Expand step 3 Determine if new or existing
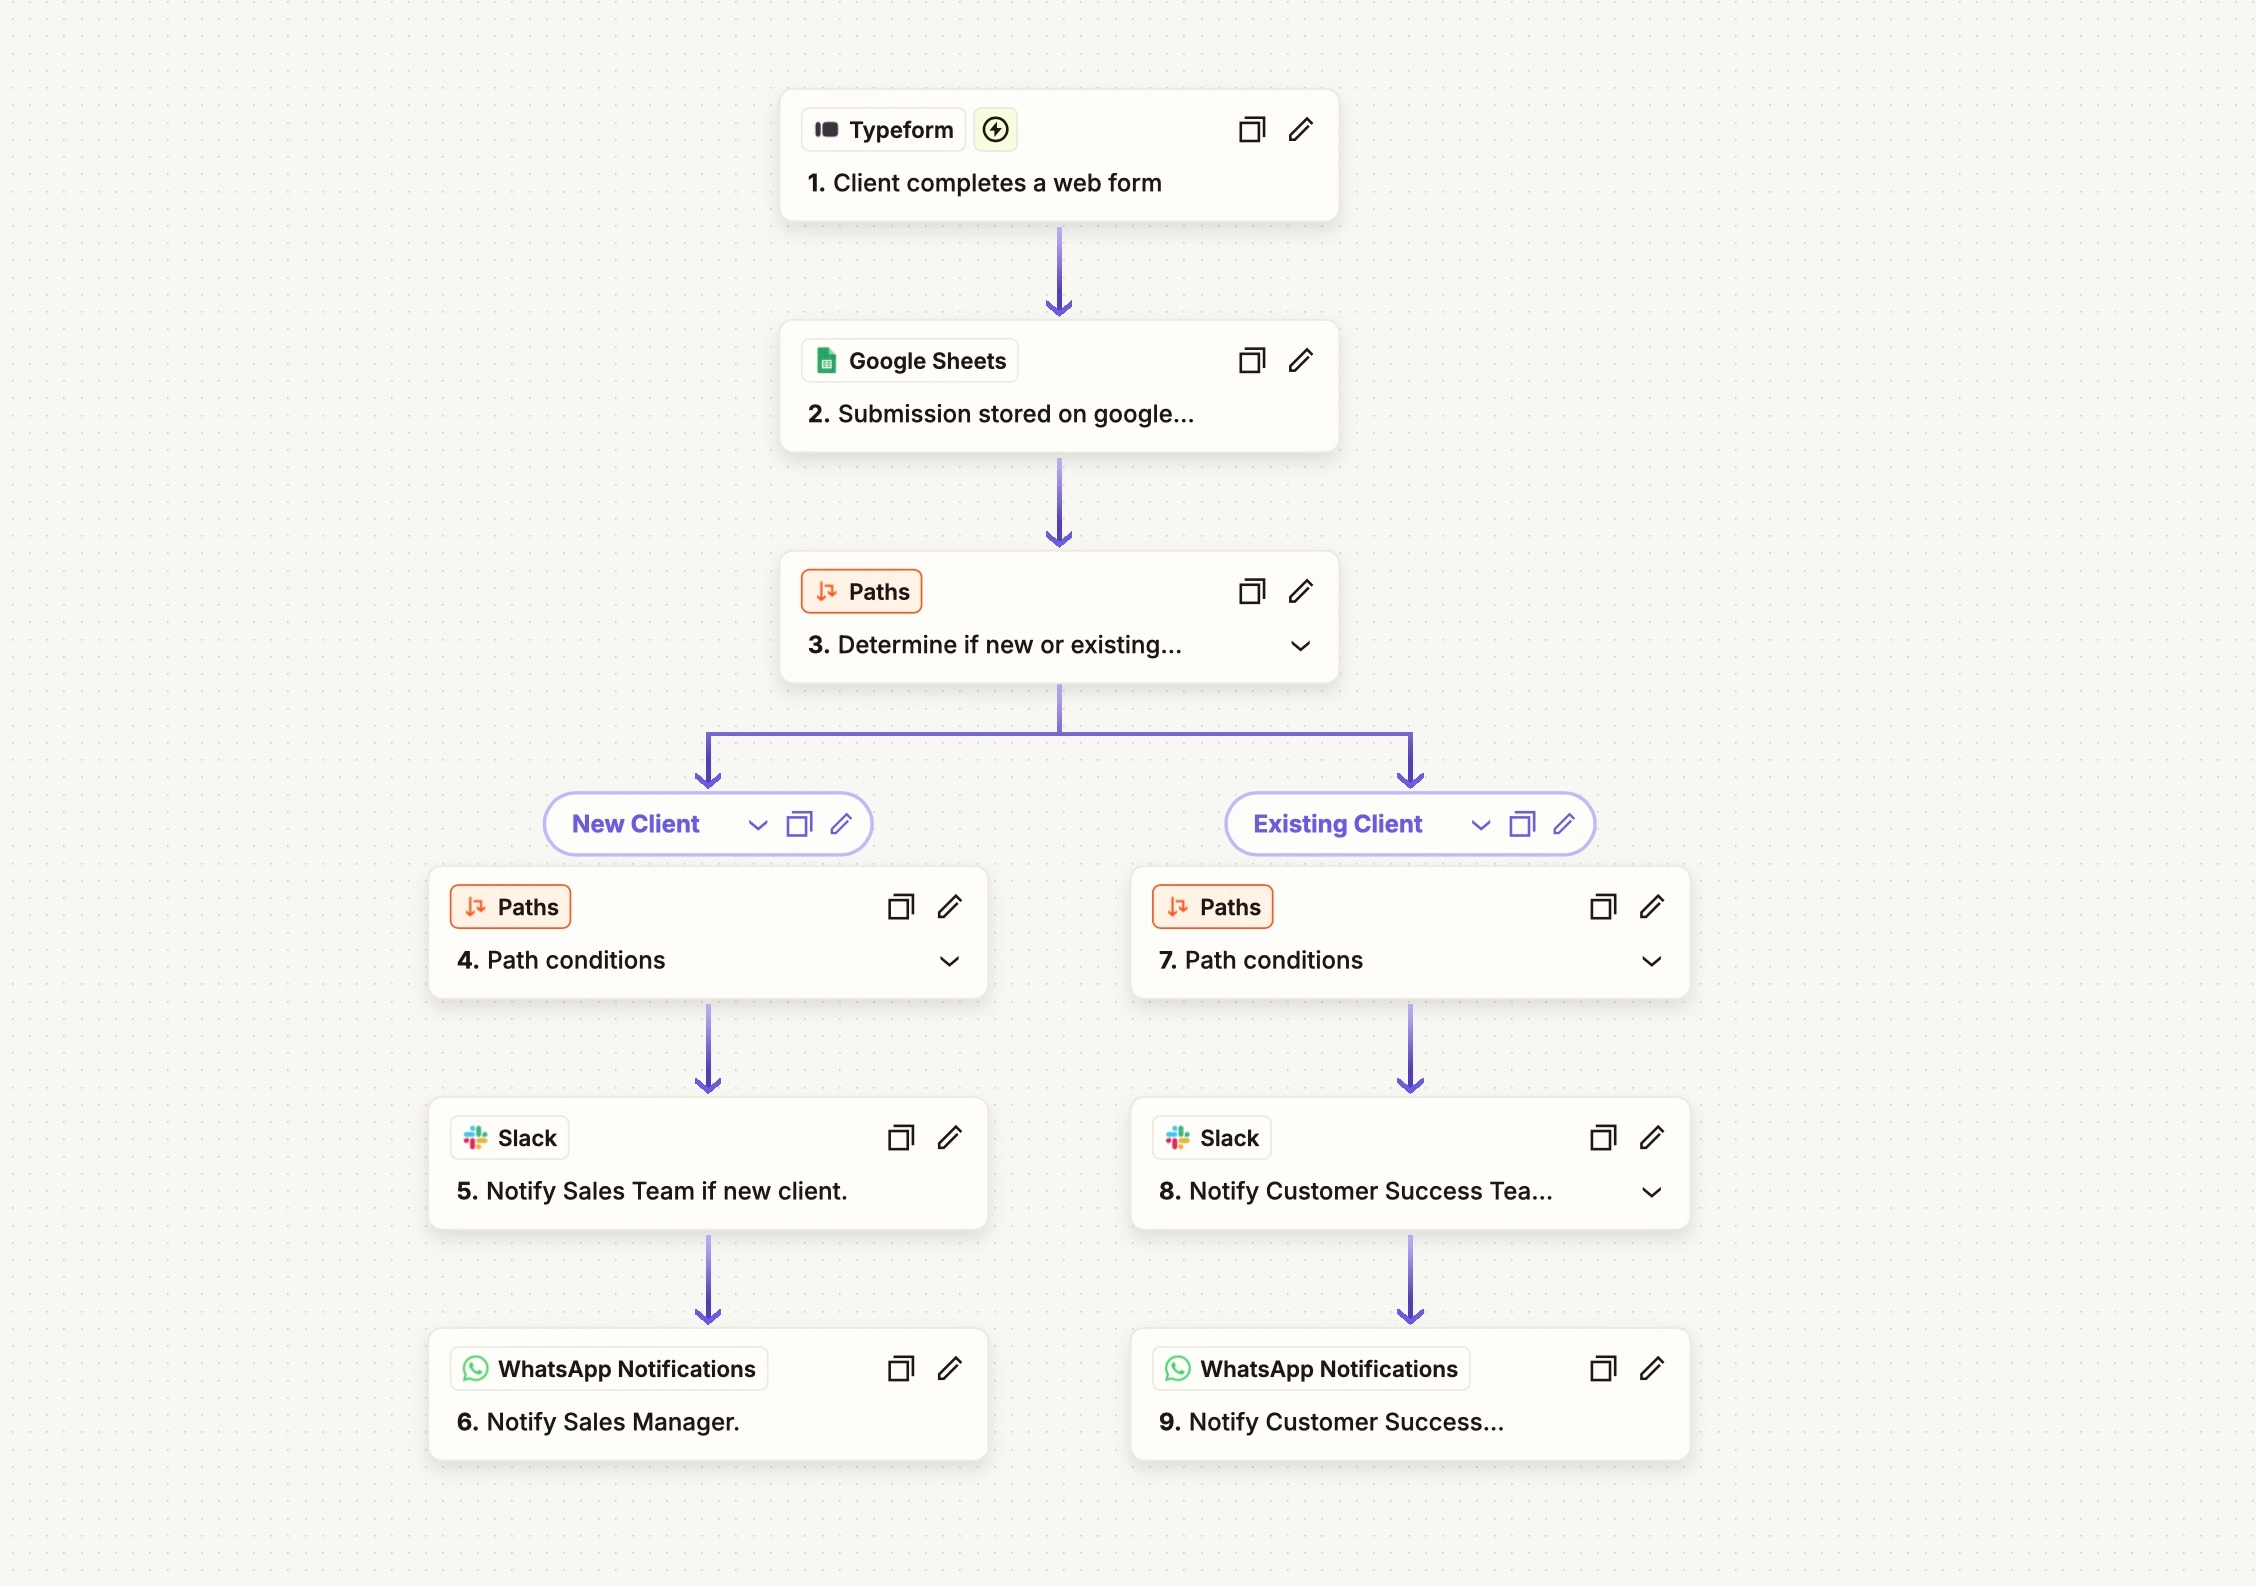Image resolution: width=2256 pixels, height=1586 pixels. click(x=1300, y=646)
